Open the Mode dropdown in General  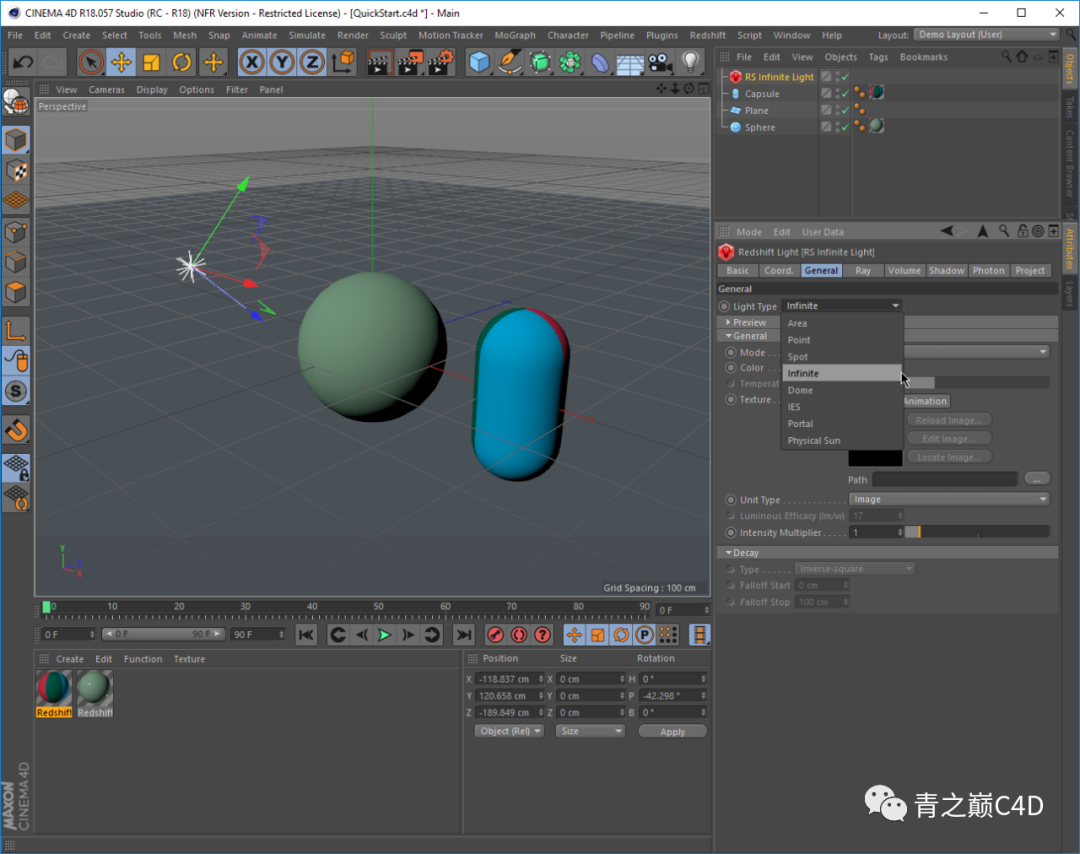click(976, 352)
